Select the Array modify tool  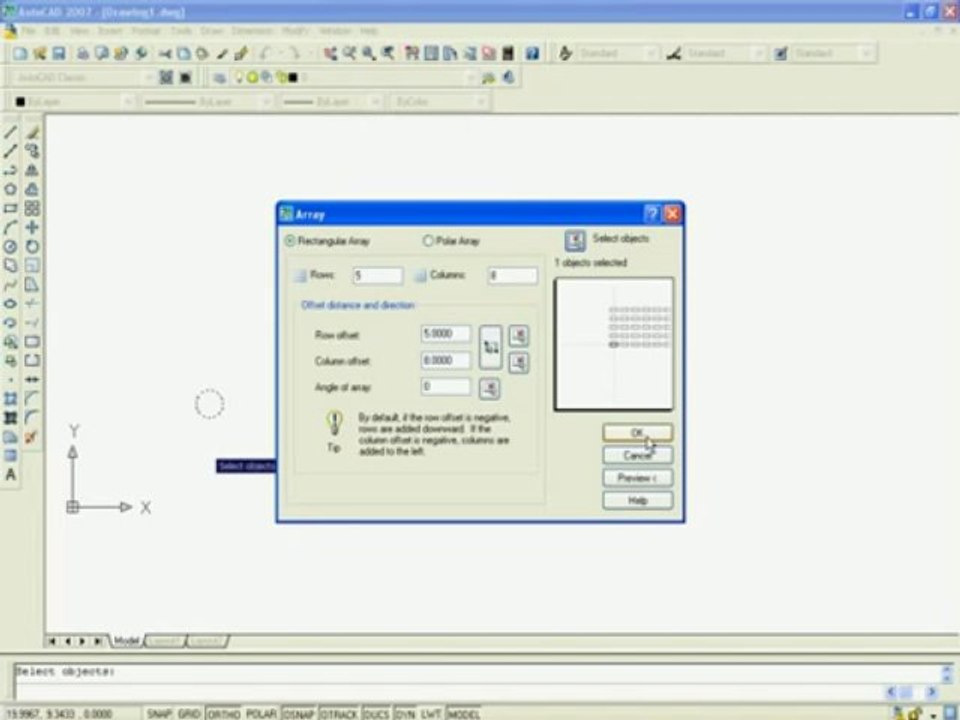[x=32, y=208]
